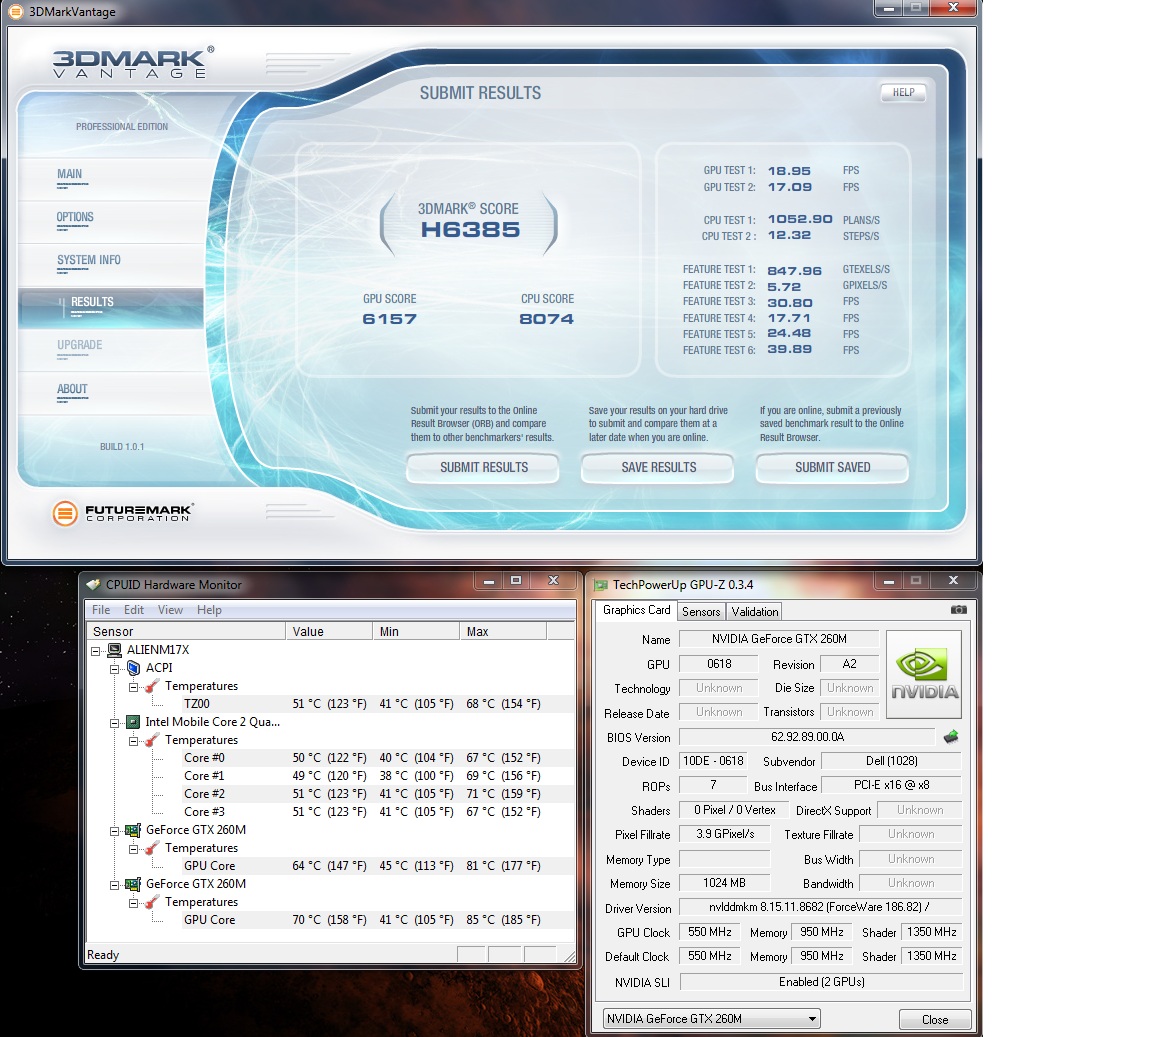Click the Subvendor field Dell (1028)
Screen dimensions: 1152x1037
891,761
